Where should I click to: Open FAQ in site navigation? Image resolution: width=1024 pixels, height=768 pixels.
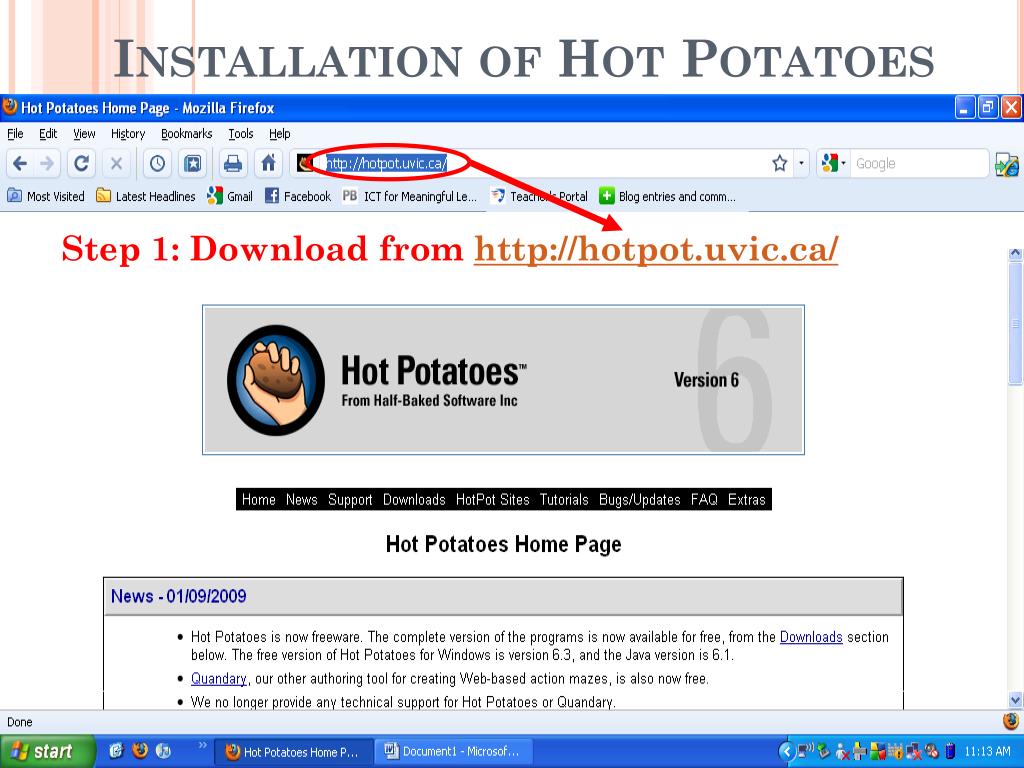(x=704, y=500)
